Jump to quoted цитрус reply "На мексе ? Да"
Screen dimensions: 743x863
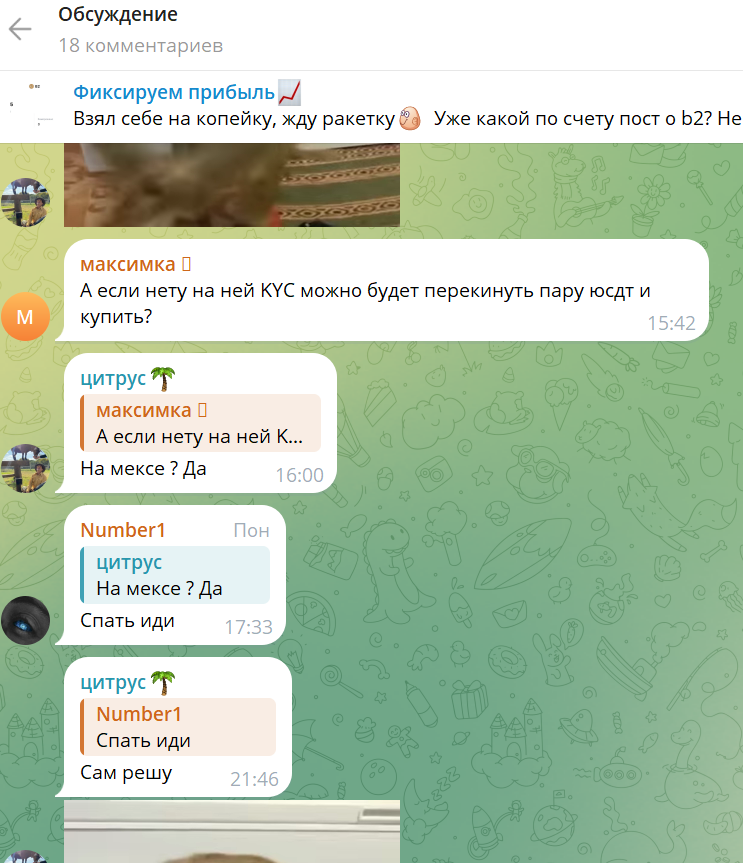[175, 575]
